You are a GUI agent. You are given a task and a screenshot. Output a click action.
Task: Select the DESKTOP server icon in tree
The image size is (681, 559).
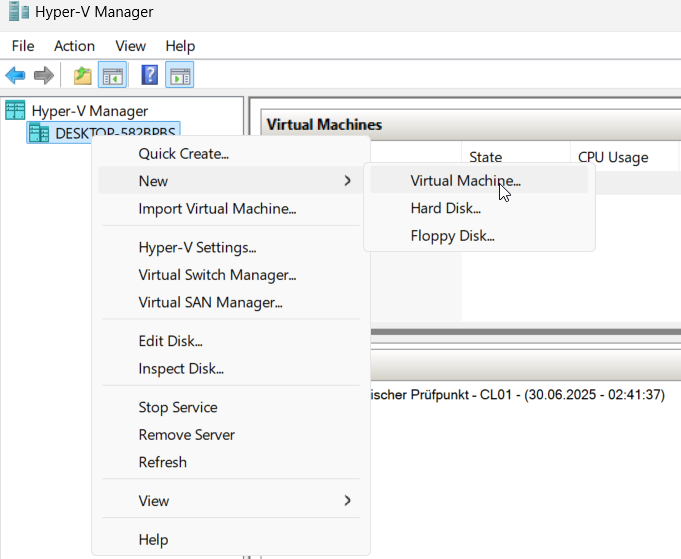(x=39, y=133)
